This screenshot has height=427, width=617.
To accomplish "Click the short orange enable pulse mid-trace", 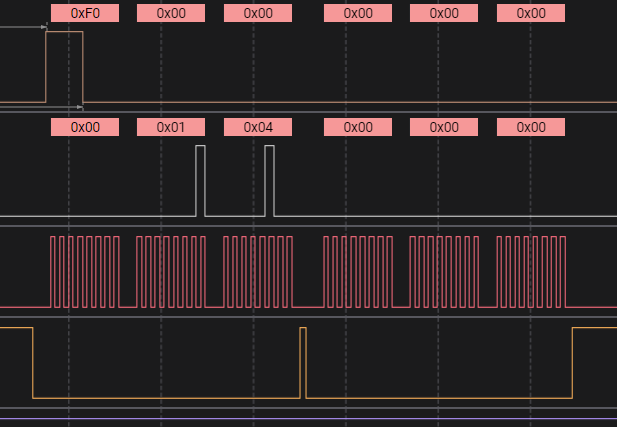I will pyautogui.click(x=303, y=363).
